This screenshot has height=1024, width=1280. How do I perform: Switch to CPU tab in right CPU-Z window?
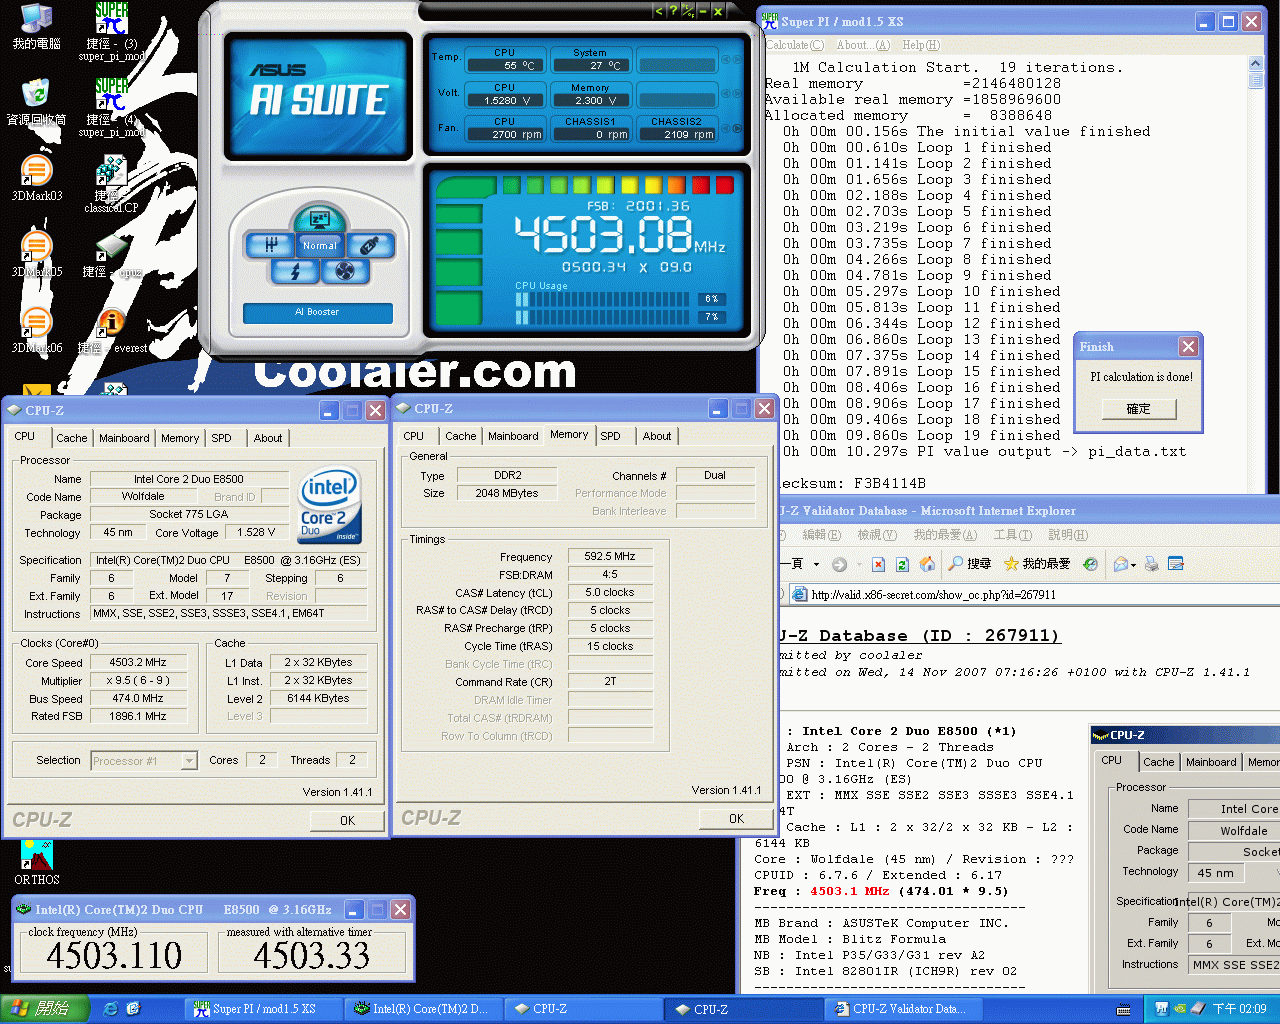(x=414, y=436)
